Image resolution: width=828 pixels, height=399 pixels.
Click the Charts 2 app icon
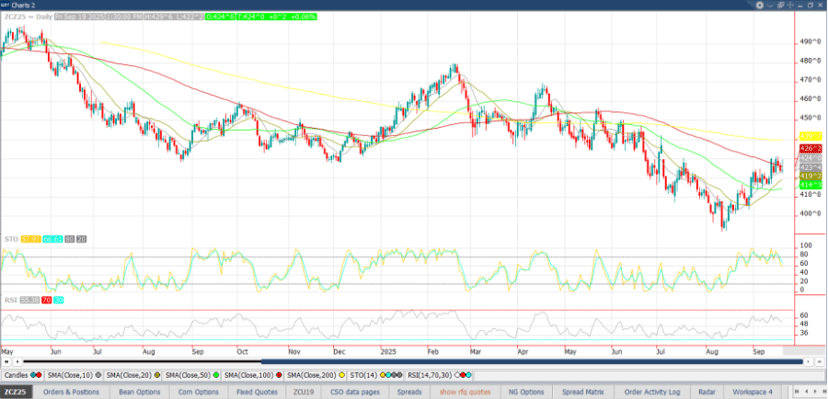(x=5, y=5)
